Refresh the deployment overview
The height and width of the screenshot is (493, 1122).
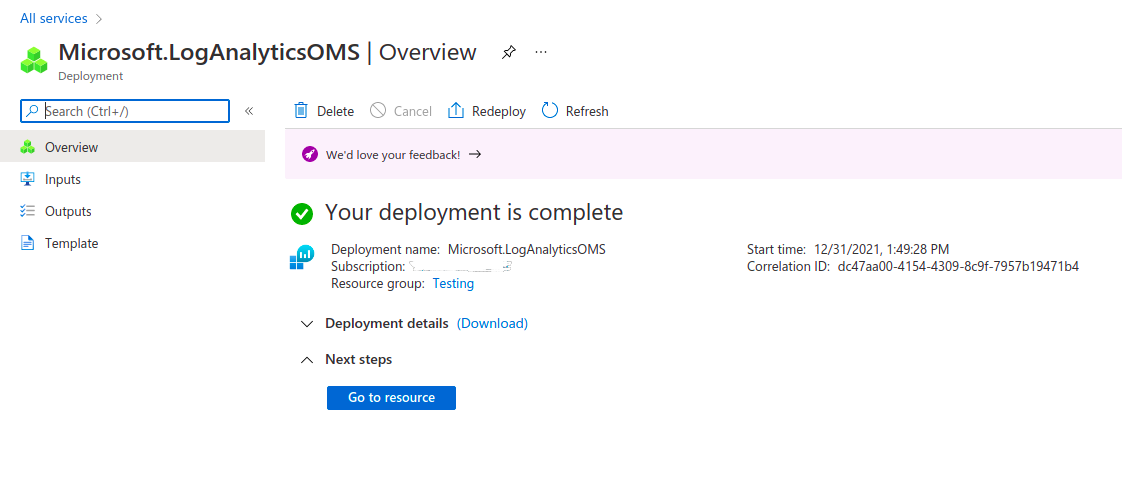[x=575, y=111]
